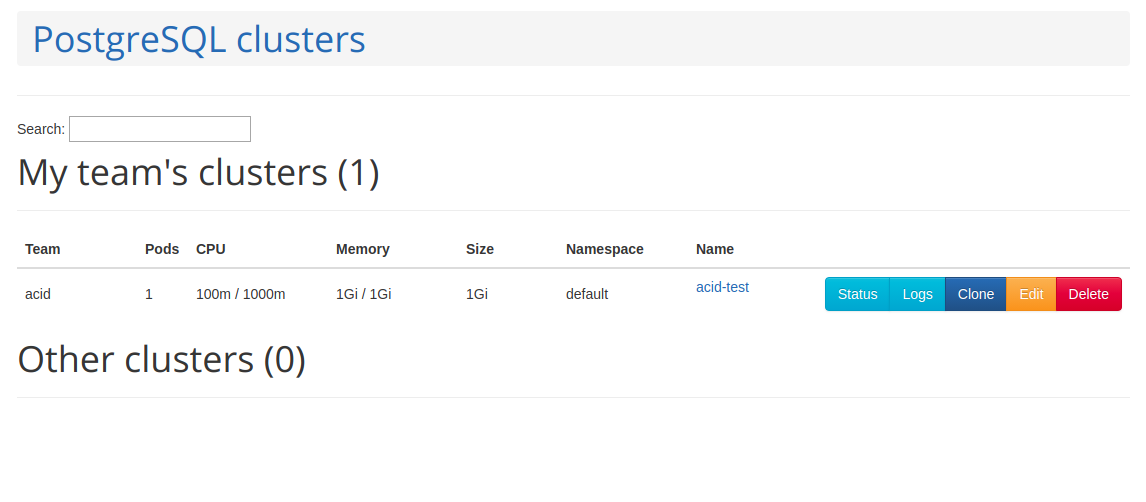
Task: Click the Name column header
Action: point(714,249)
